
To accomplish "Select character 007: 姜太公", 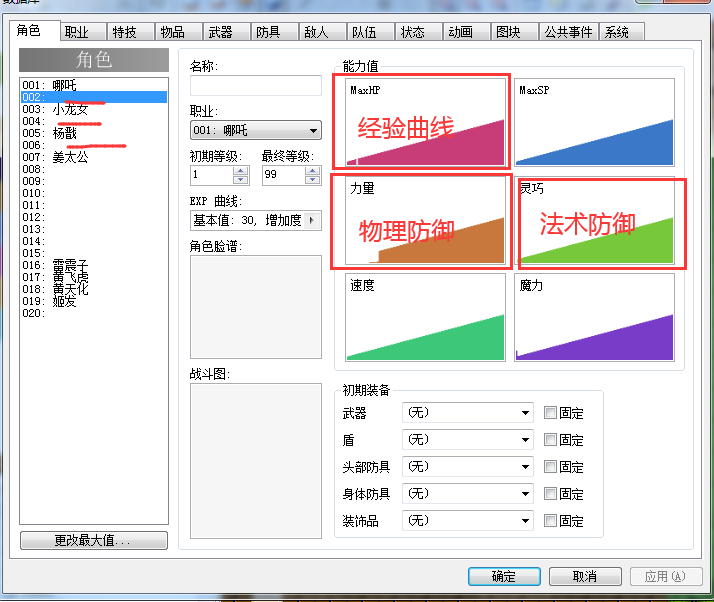I will 94,157.
